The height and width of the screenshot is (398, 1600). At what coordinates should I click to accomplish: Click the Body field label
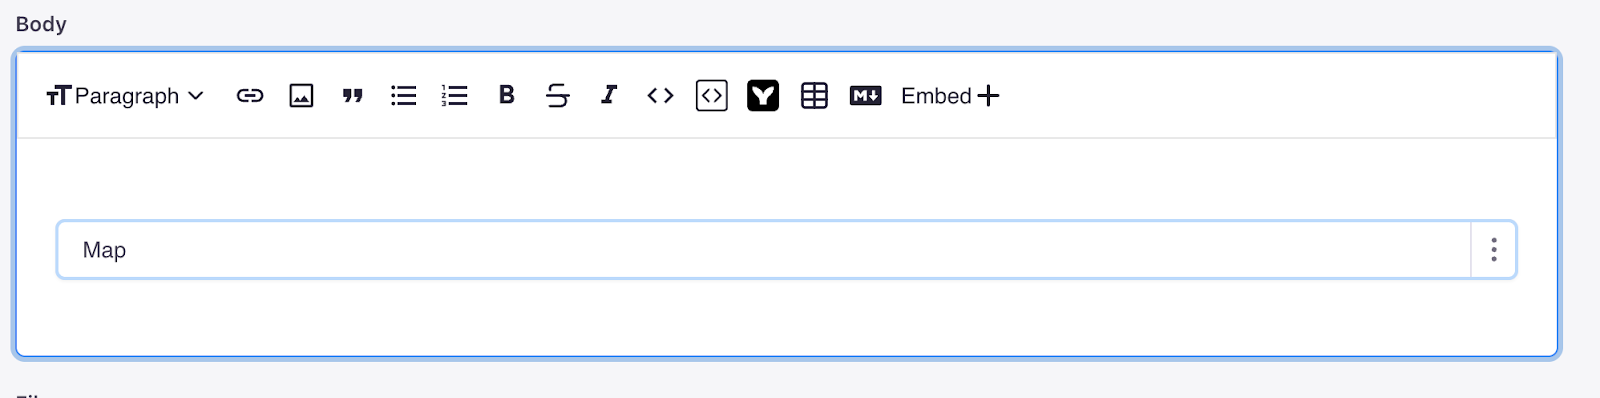(x=41, y=24)
